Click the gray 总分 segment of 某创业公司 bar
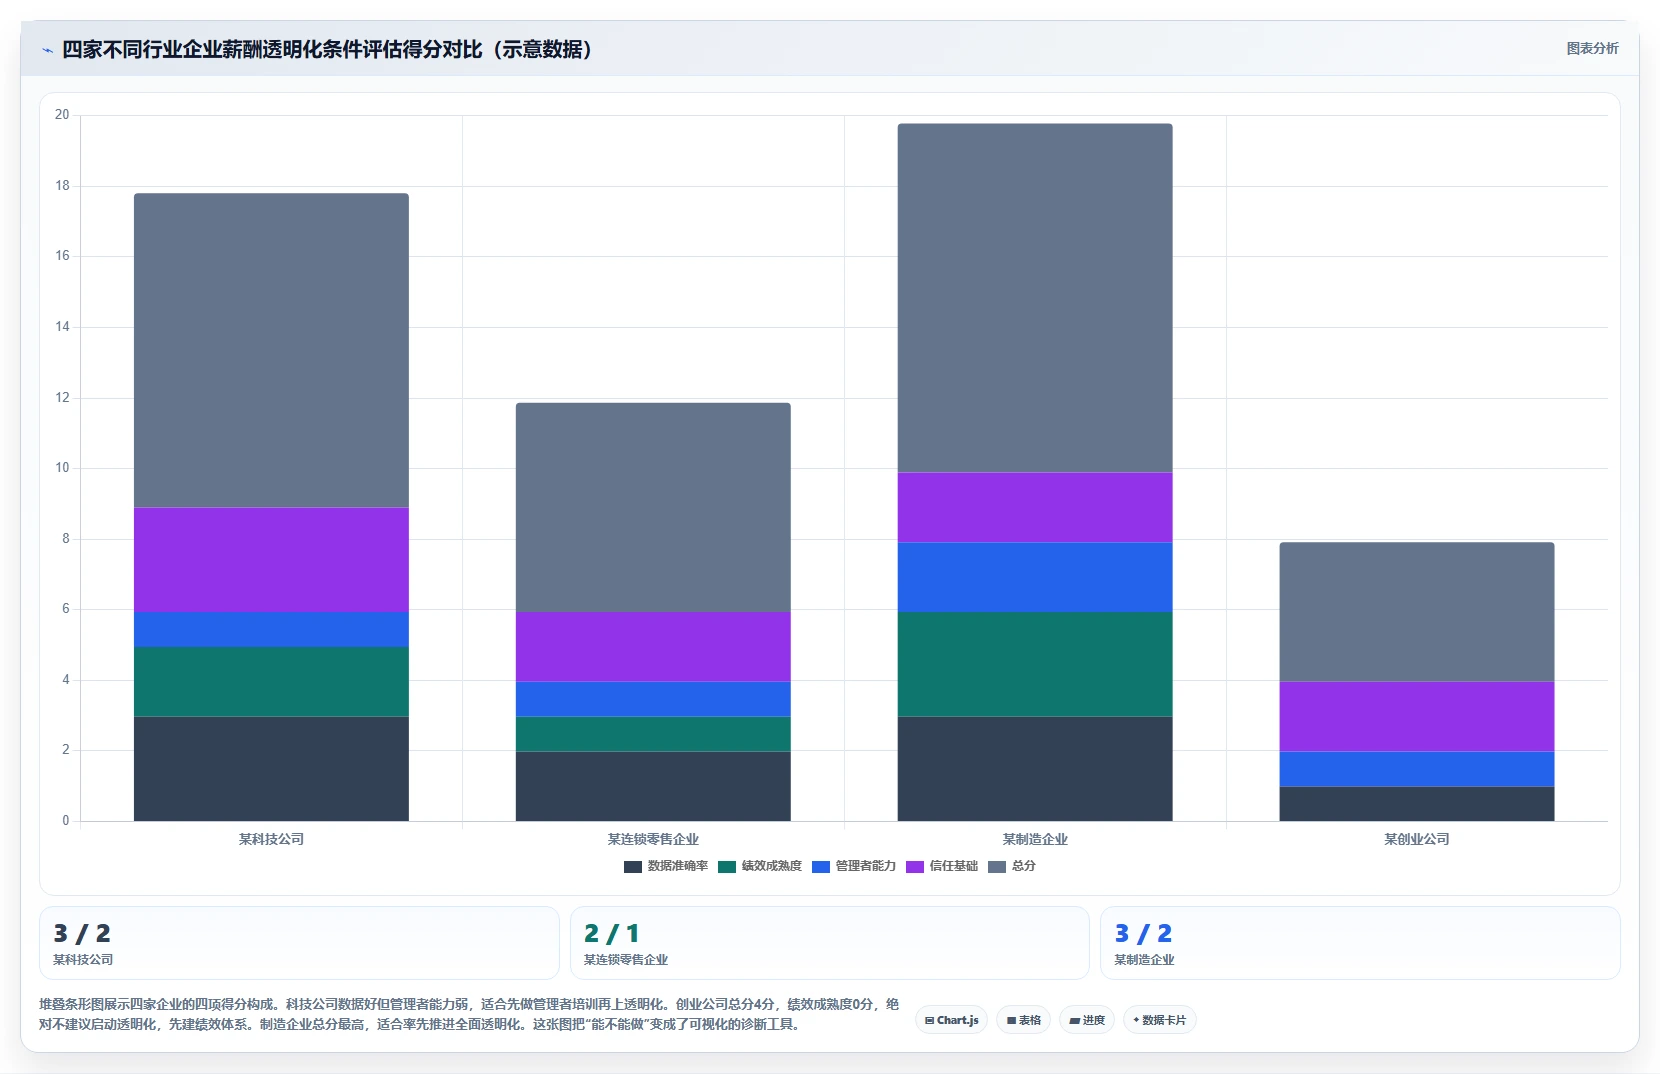 1417,612
